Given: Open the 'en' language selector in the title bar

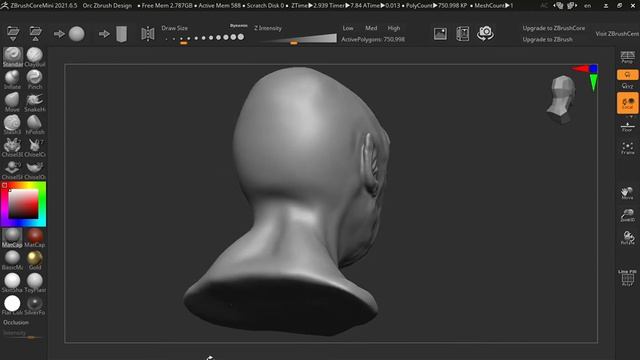Looking at the screenshot, I should point(587,6).
